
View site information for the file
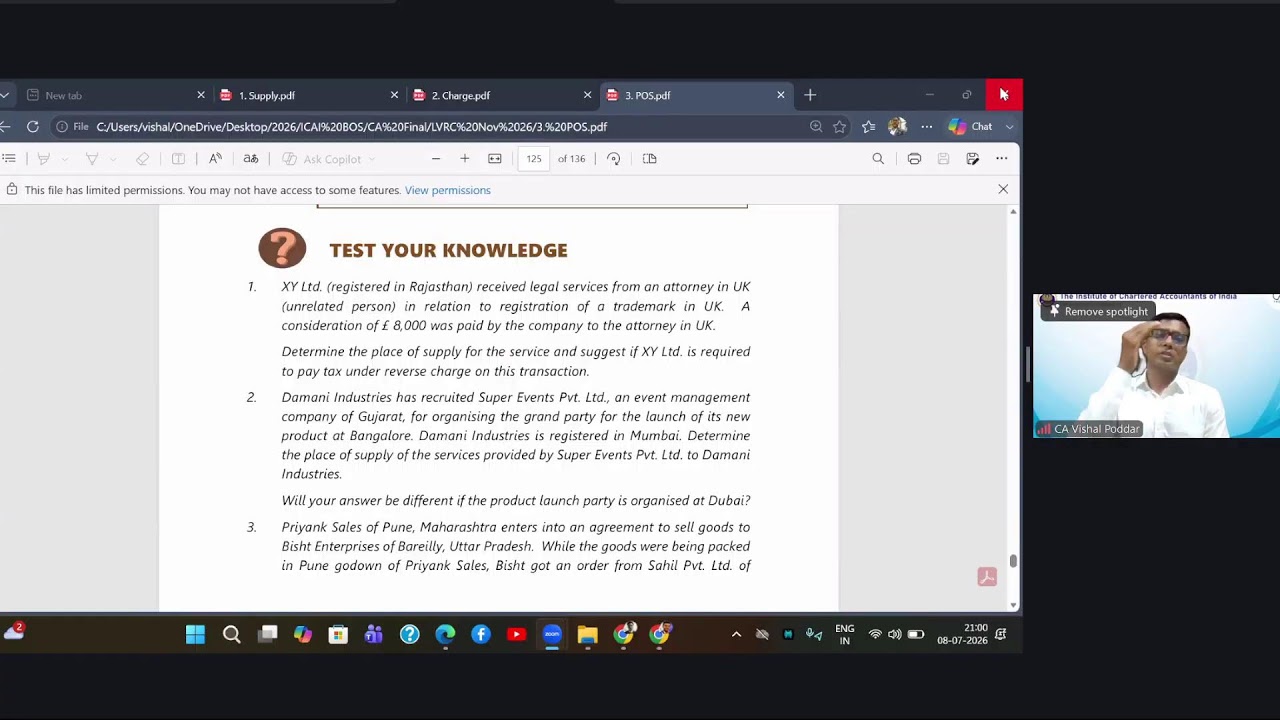[73, 127]
